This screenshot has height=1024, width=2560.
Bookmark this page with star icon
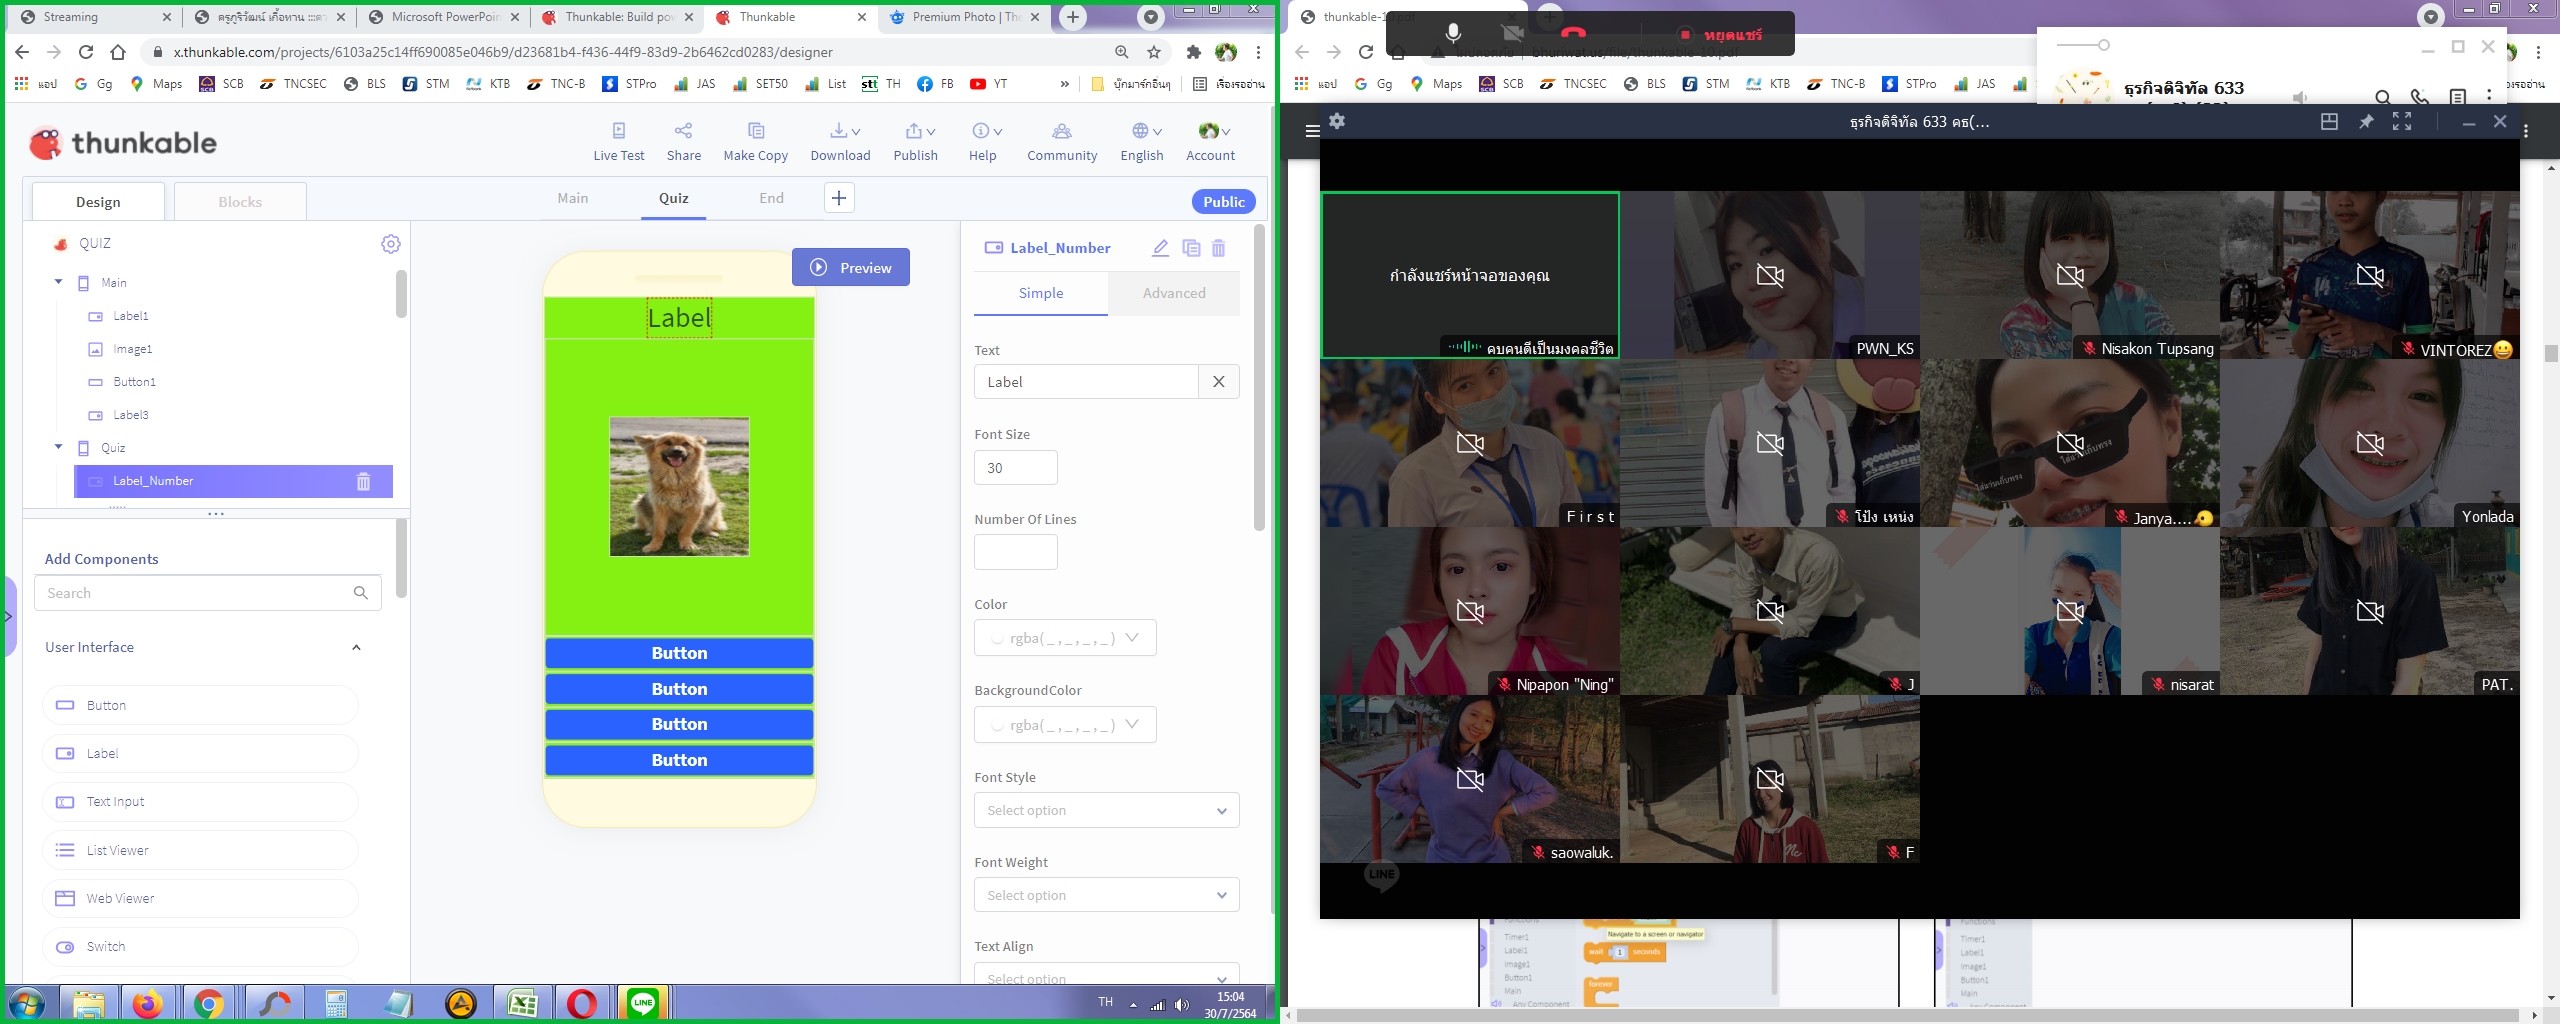point(1155,52)
